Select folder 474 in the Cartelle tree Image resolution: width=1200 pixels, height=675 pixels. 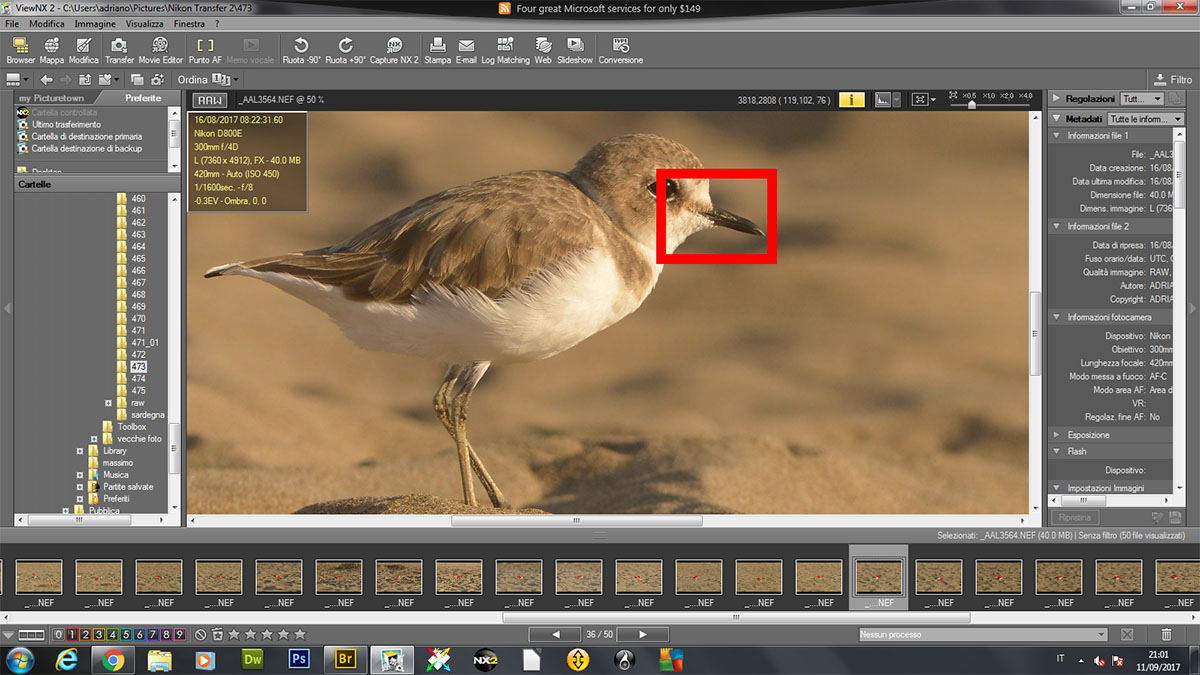[138, 379]
